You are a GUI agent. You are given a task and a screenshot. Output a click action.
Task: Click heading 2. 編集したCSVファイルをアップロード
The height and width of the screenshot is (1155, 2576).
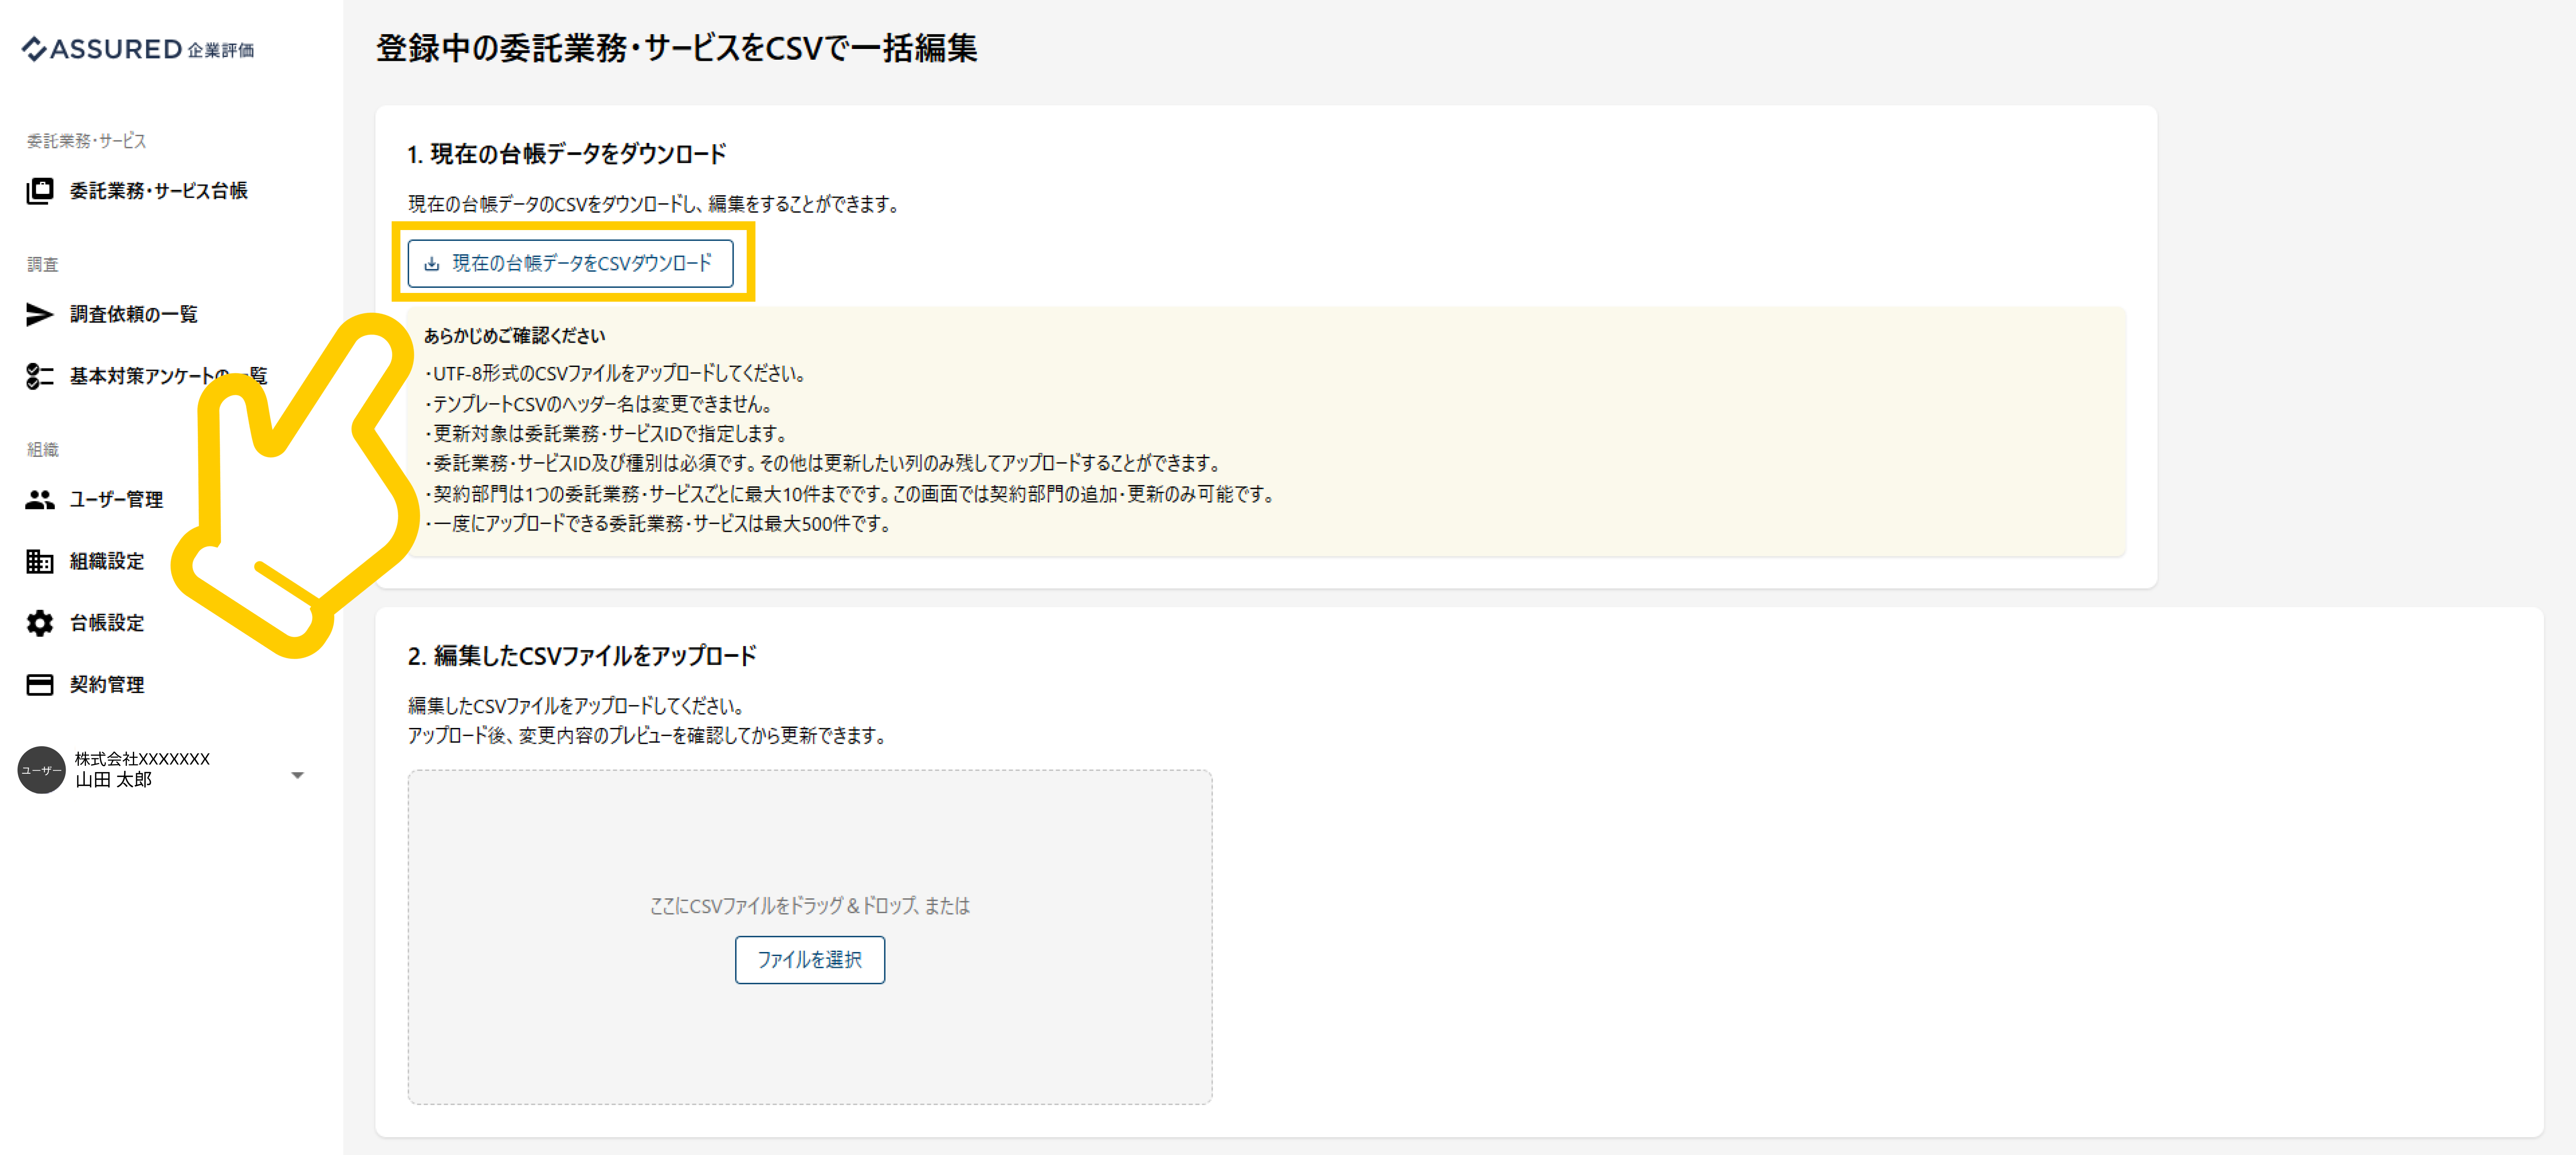tap(582, 656)
